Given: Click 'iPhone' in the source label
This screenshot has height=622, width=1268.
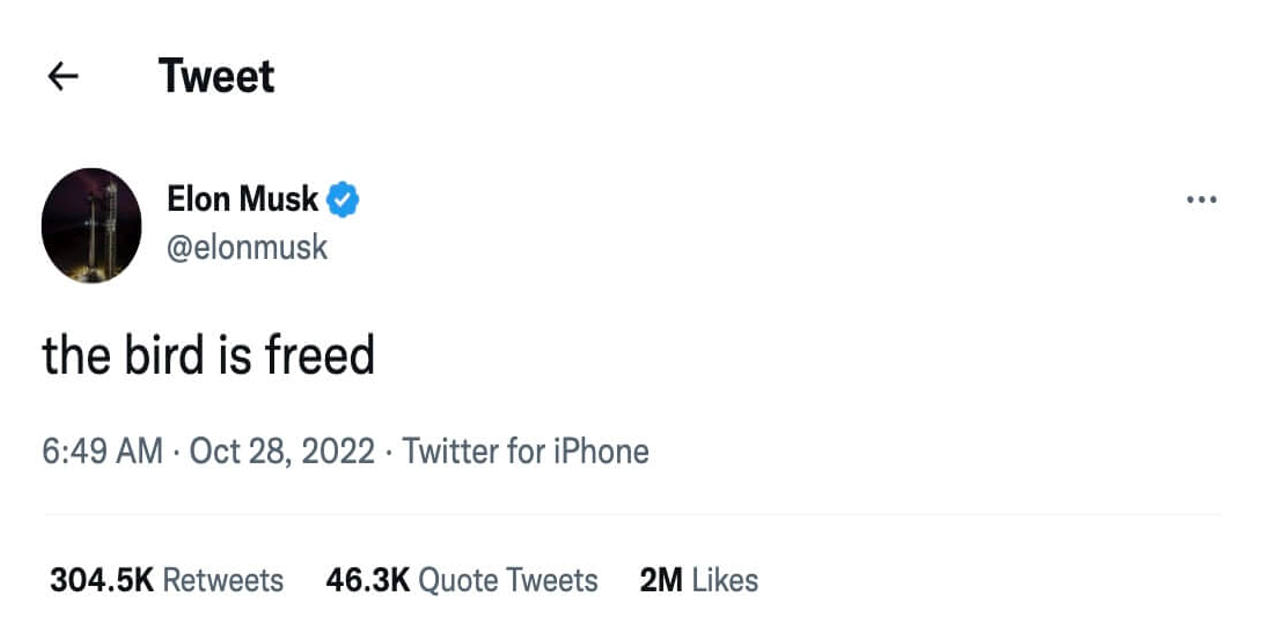Looking at the screenshot, I should point(601,451).
